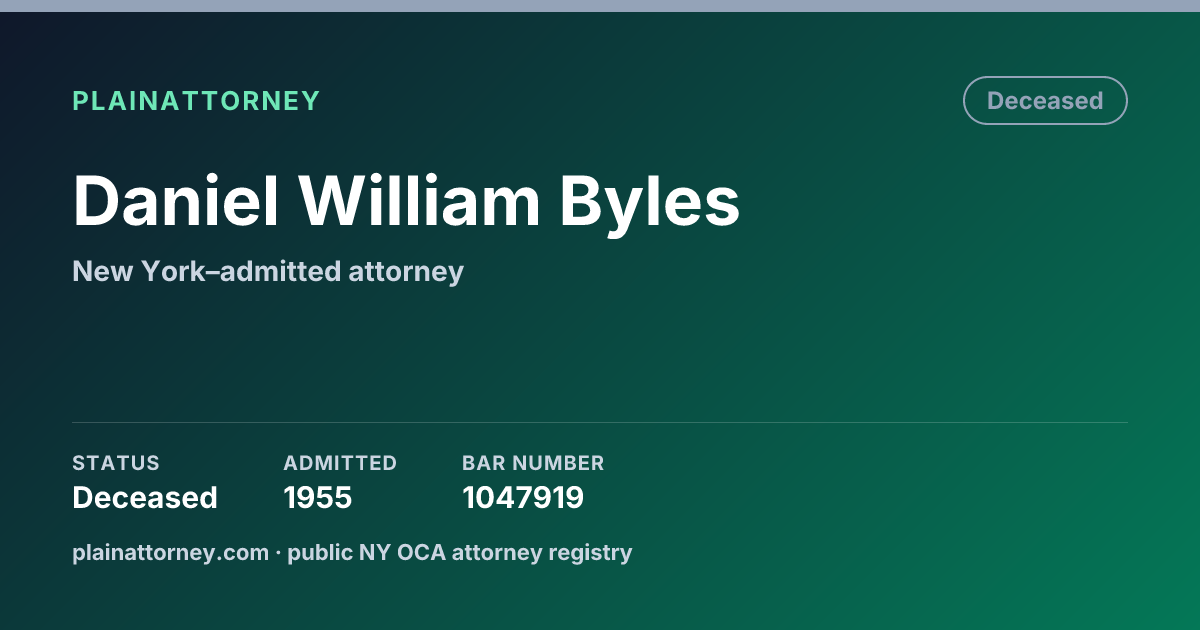Click the word Daniel in the heading
Image resolution: width=1200 pixels, height=630 pixels.
click(176, 201)
